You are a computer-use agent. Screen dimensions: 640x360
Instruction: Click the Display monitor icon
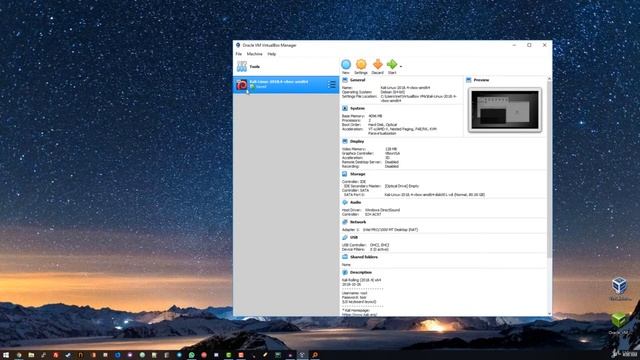345,141
